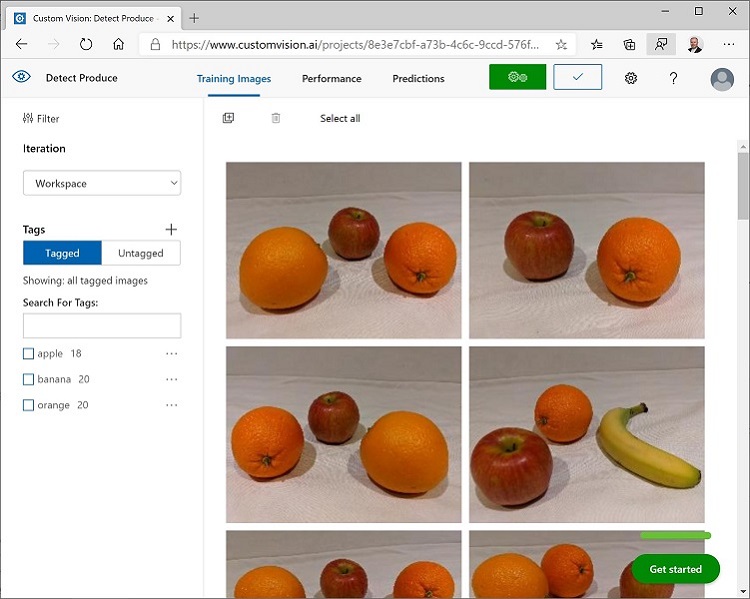Open the account avatar menu
This screenshot has width=750, height=599.
pos(722,79)
